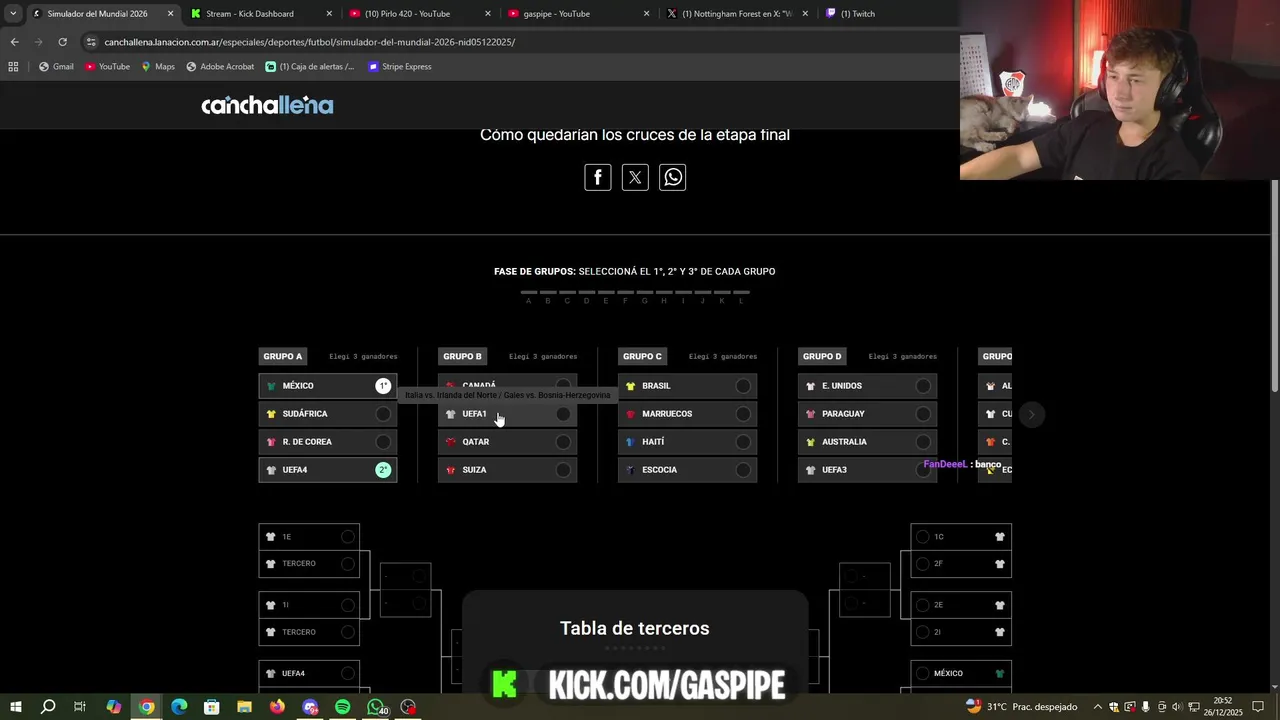
Task: Select E. Unidos' circle in Grupo D
Action: coord(923,386)
